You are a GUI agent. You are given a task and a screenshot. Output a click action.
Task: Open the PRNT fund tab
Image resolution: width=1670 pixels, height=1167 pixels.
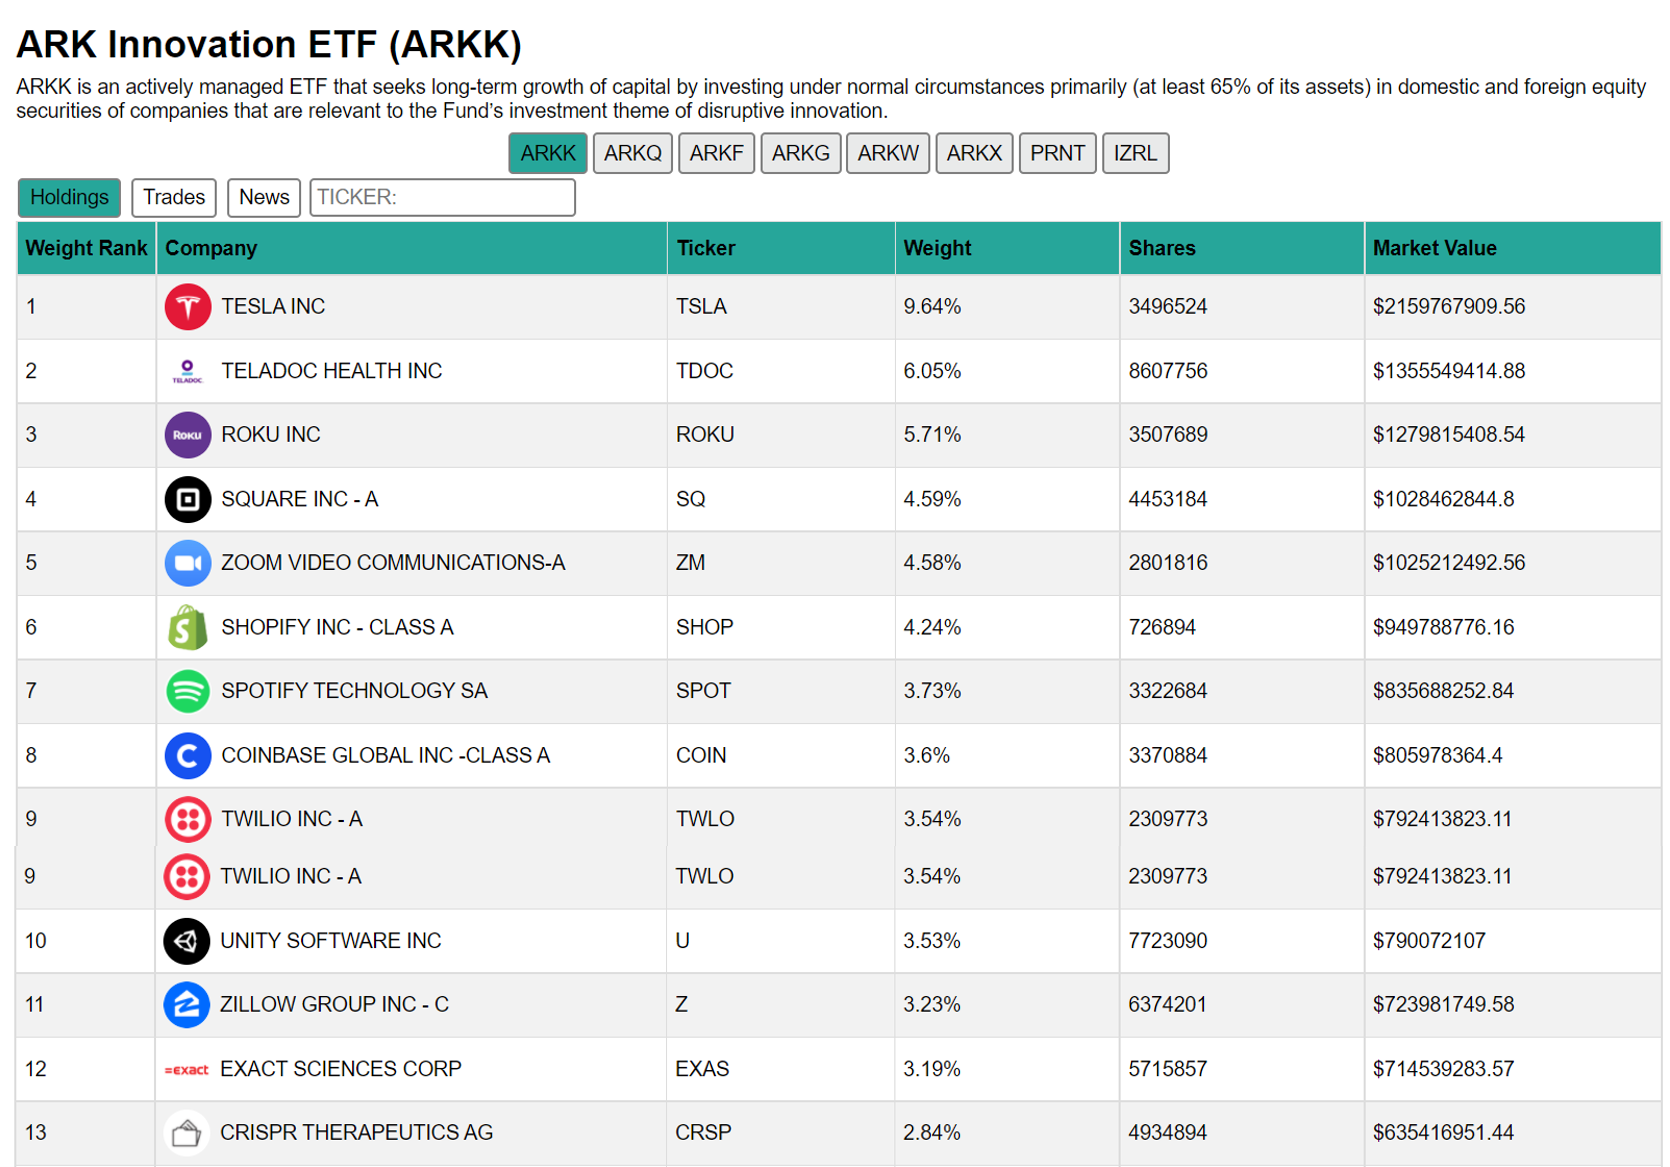1058,153
